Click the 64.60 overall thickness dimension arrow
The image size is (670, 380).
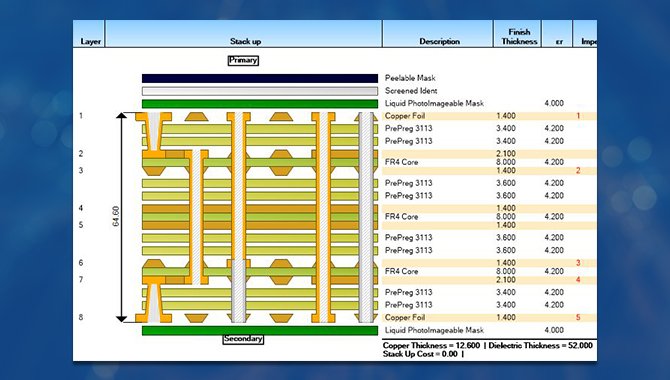click(x=122, y=217)
